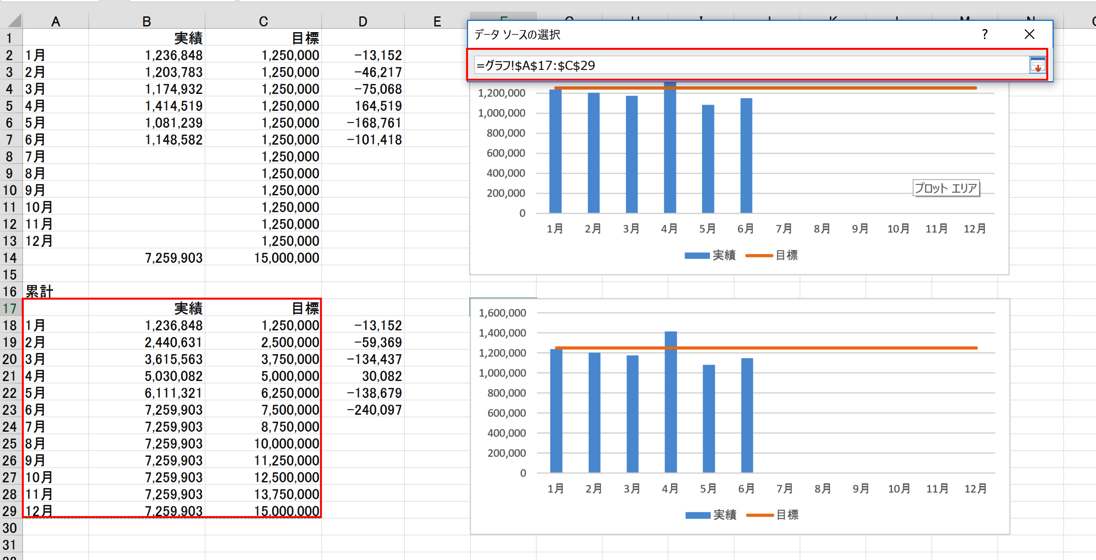This screenshot has width=1096, height=560.
Task: Select cell with value 1,174,932
Action: (x=147, y=89)
